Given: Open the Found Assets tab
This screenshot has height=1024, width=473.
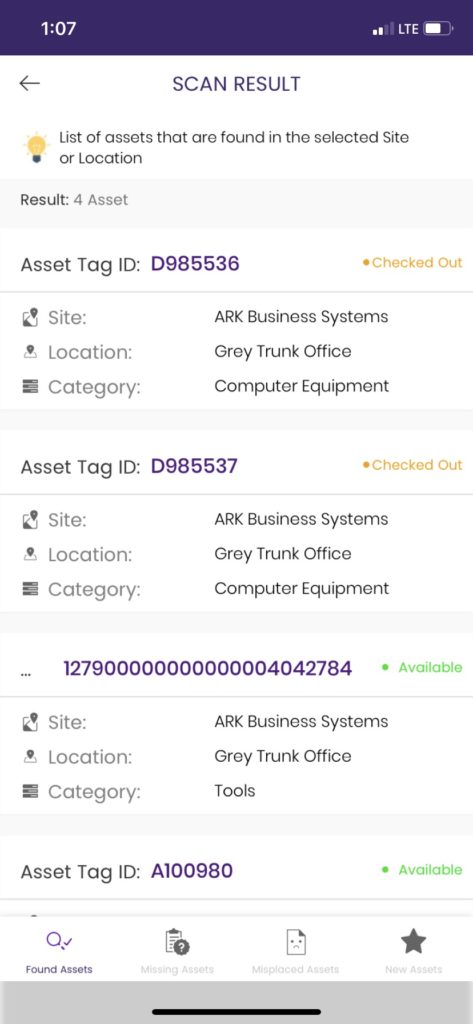Looking at the screenshot, I should [x=59, y=950].
